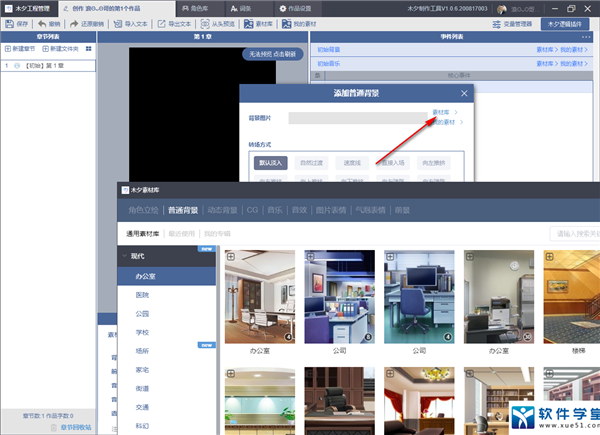Collapse the 现代 category in material library
Screen dimensions: 600x435
click(124, 256)
